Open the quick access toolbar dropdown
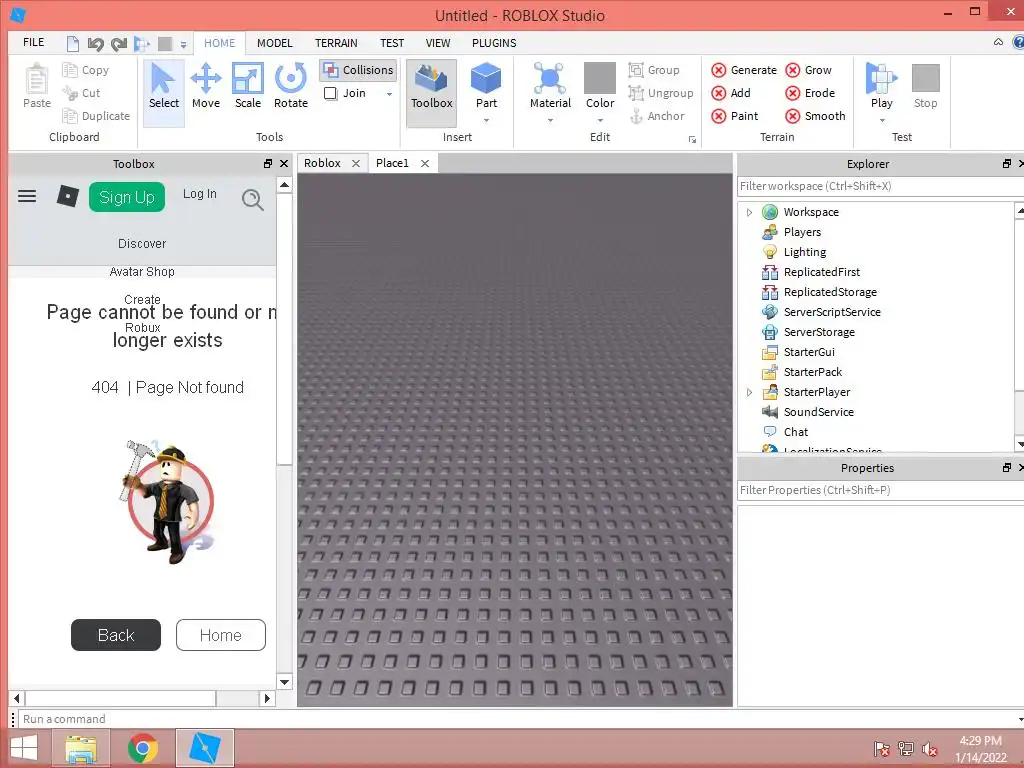Image resolution: width=1024 pixels, height=768 pixels. pos(184,44)
